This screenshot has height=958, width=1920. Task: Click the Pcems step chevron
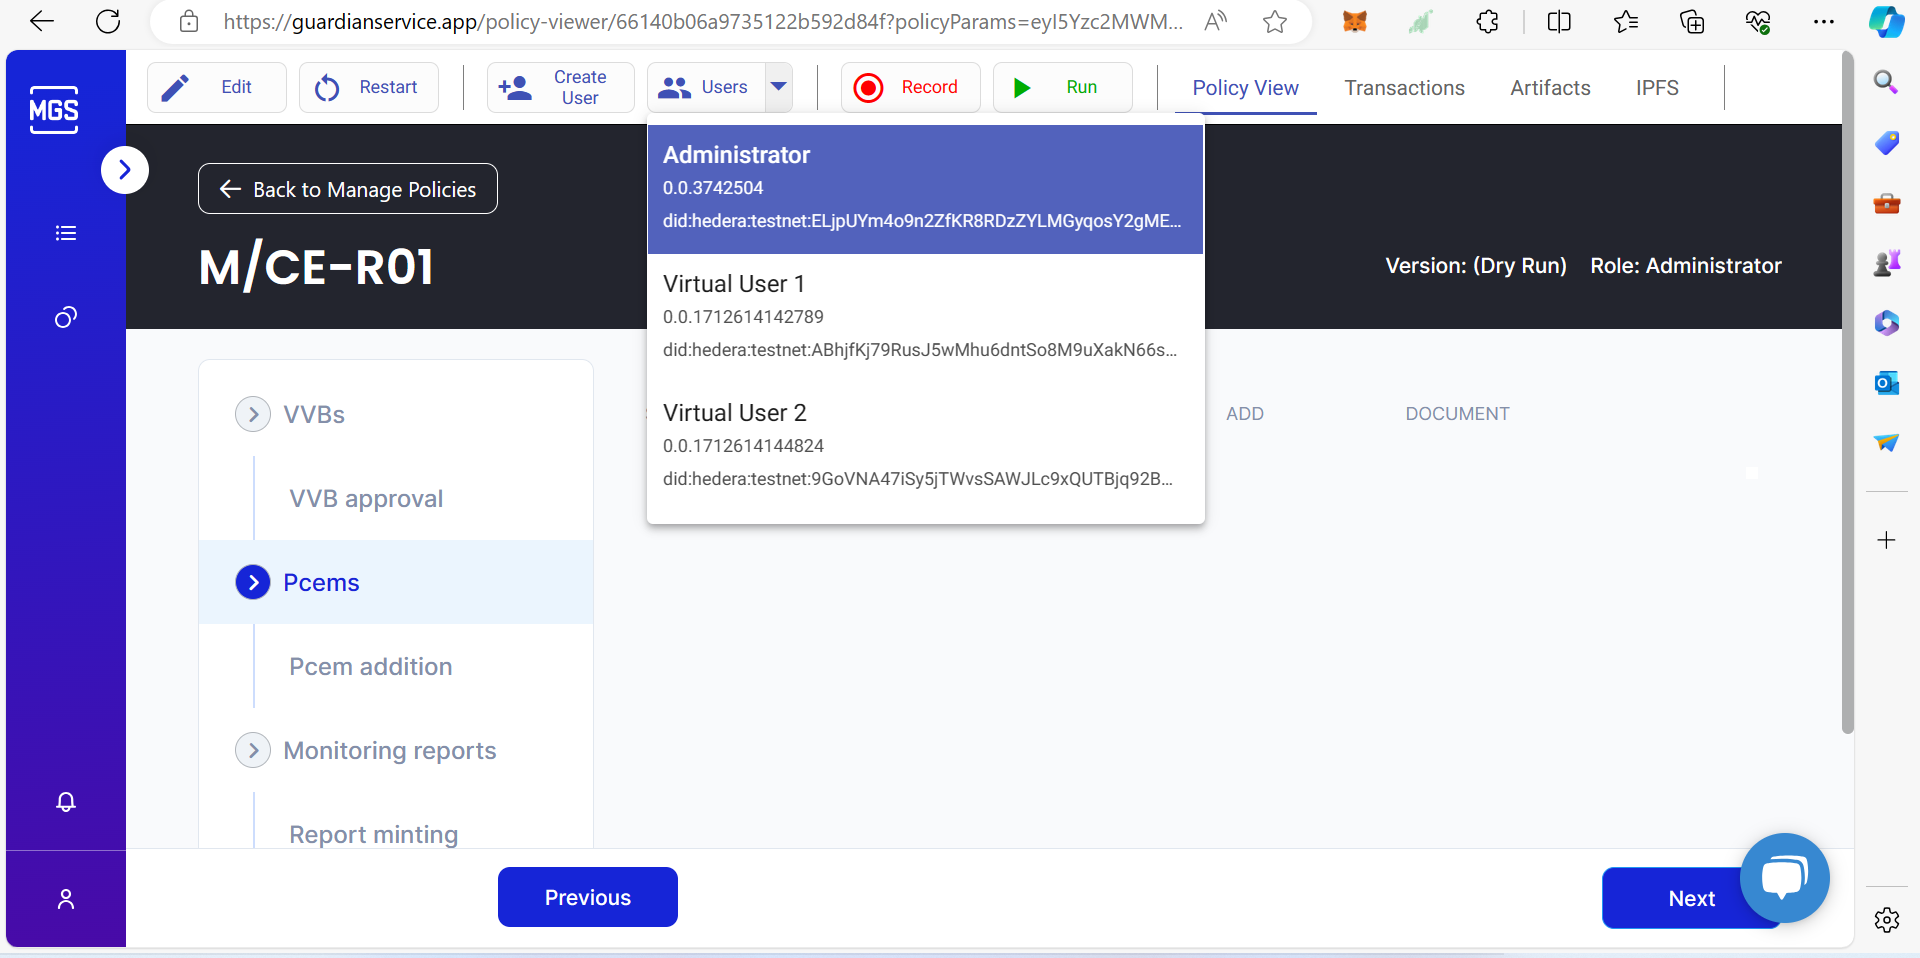pos(253,582)
